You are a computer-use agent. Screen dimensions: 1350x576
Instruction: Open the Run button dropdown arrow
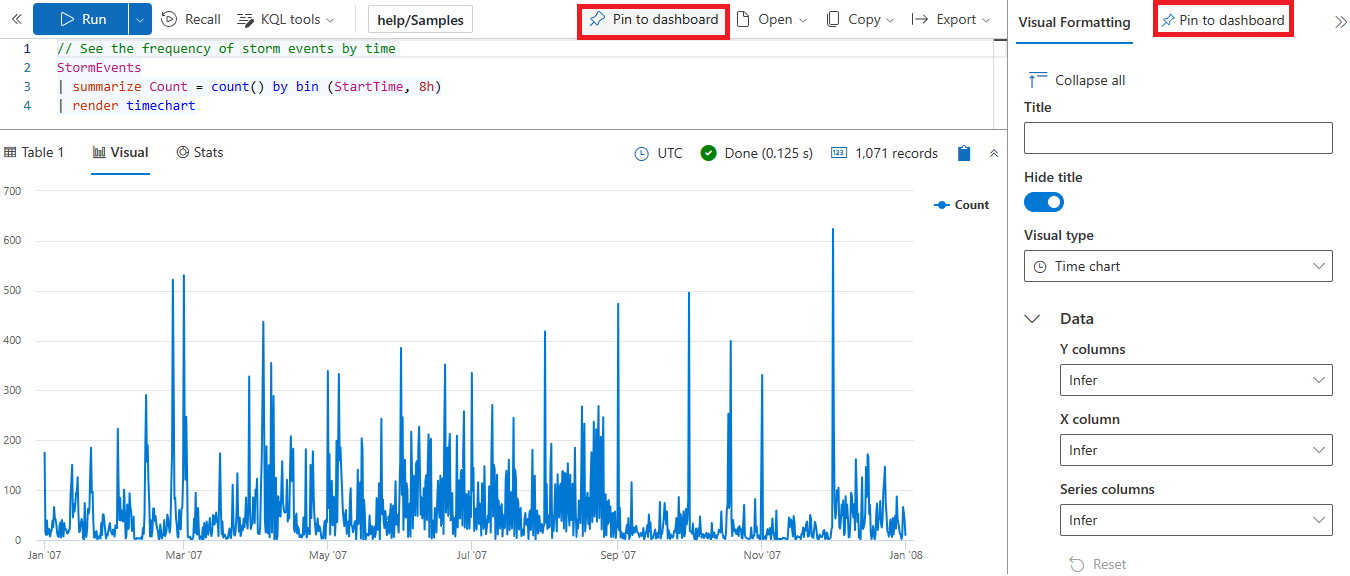pyautogui.click(x=141, y=19)
